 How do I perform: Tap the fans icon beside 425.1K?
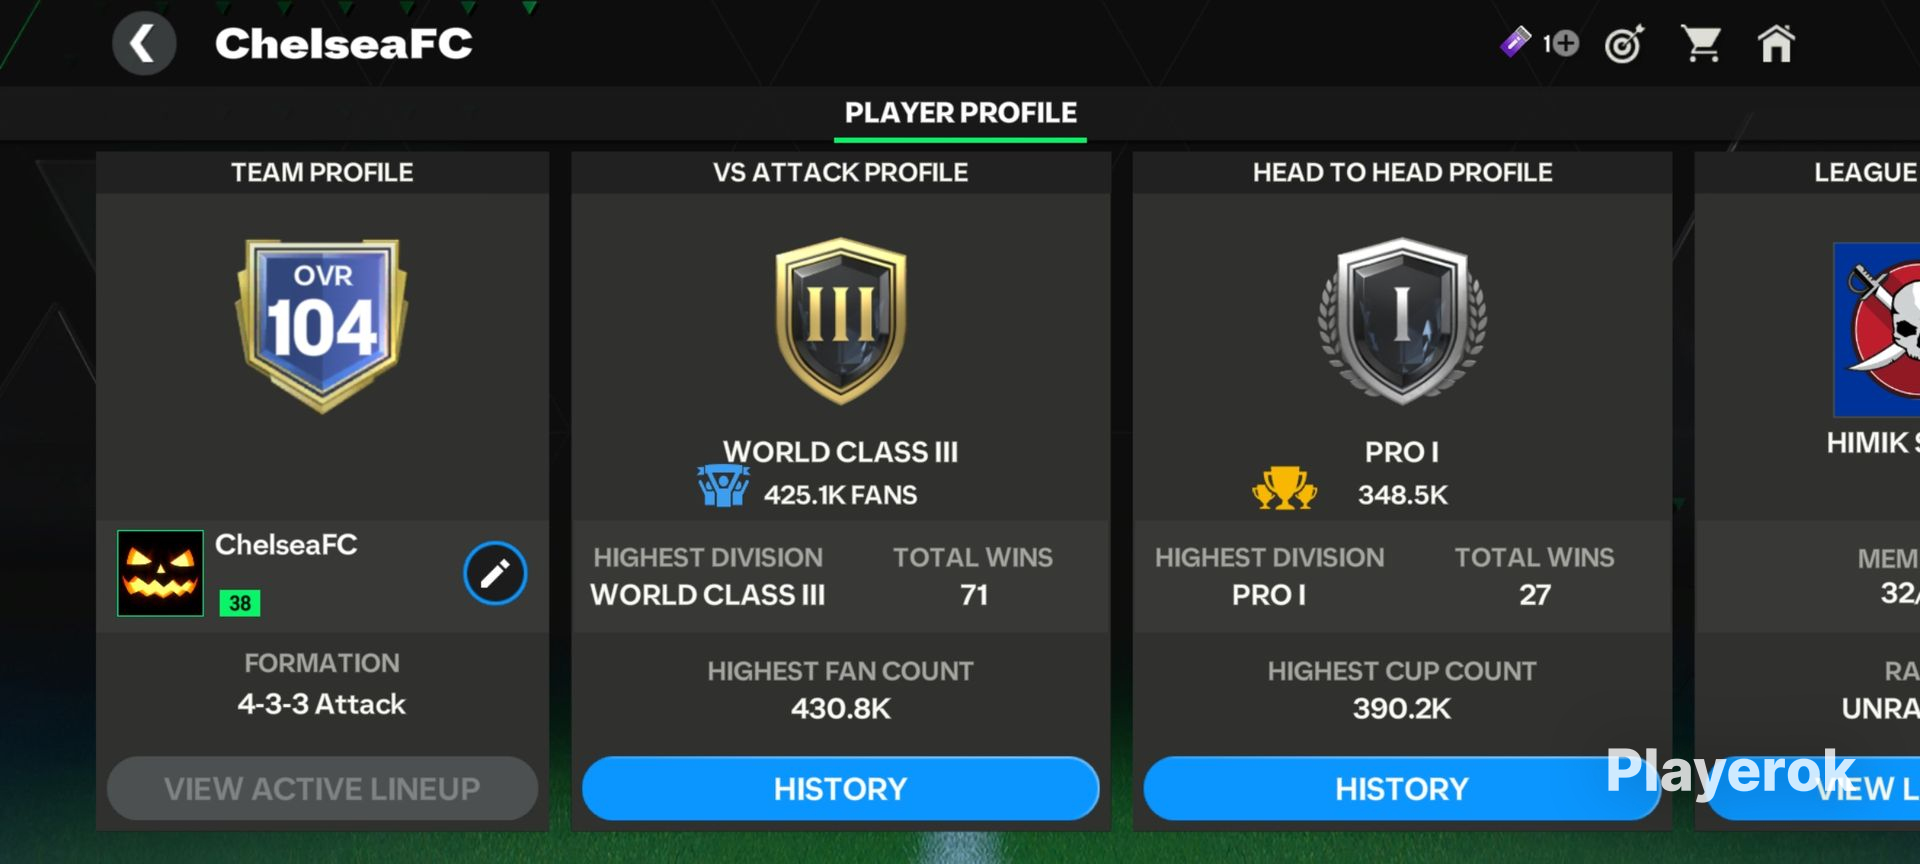click(723, 486)
